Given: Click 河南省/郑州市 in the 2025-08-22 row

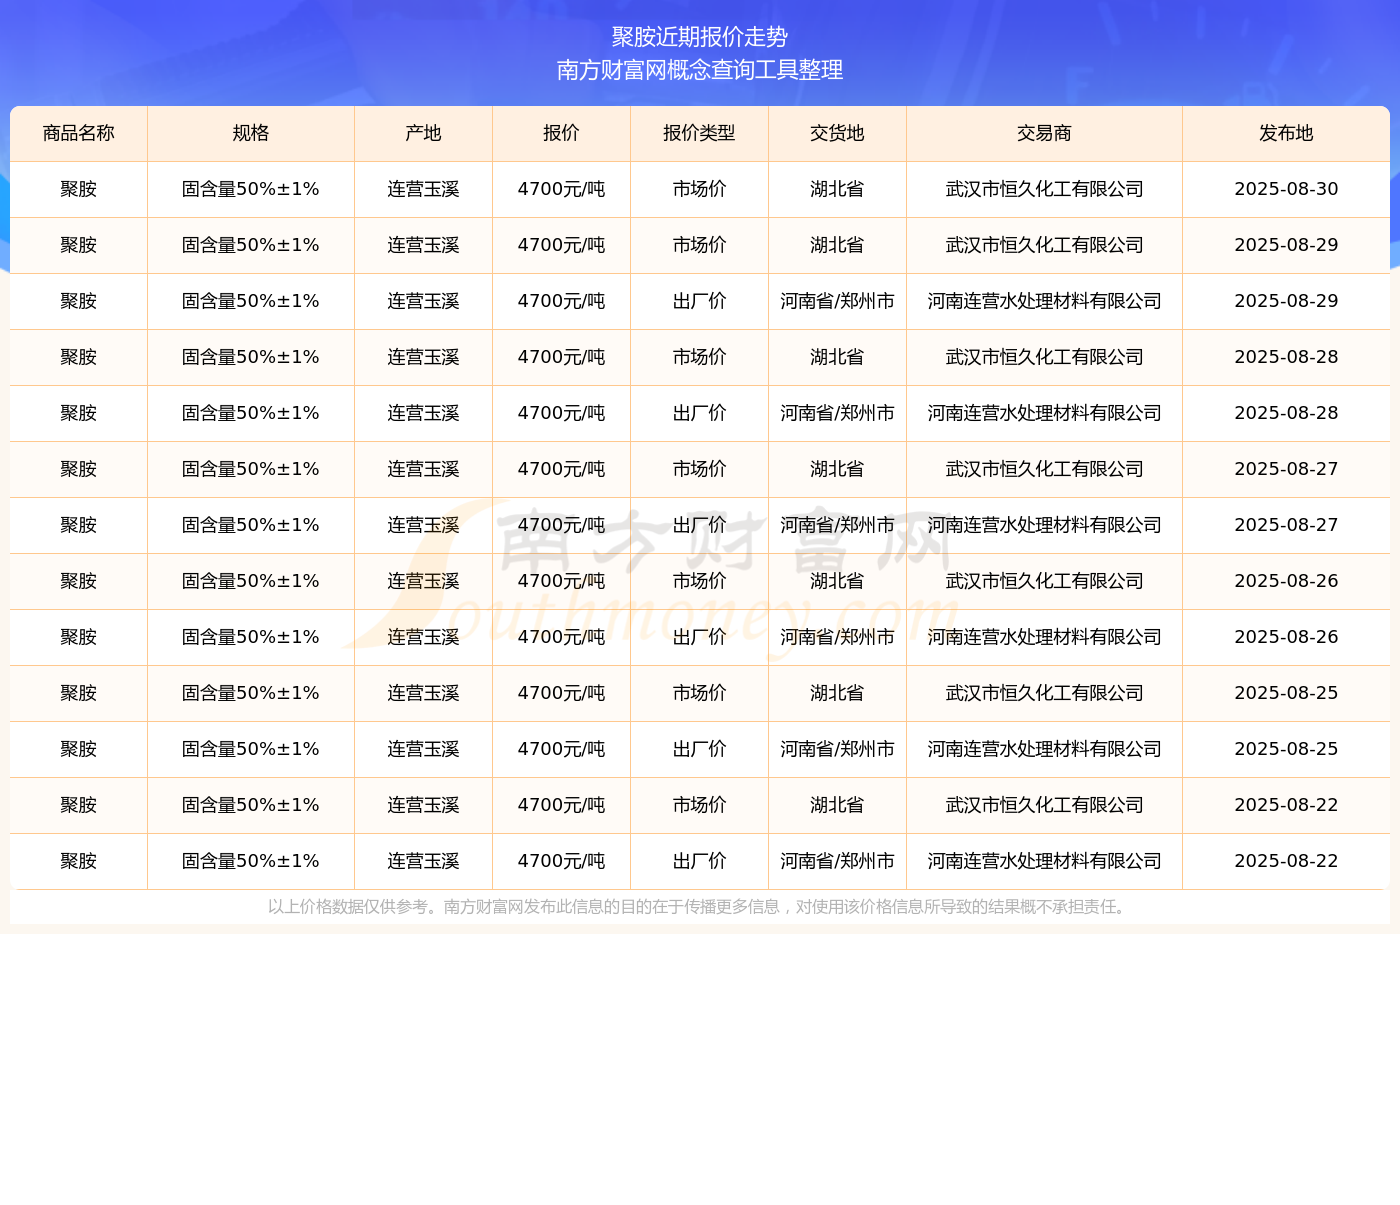Looking at the screenshot, I should click(837, 861).
